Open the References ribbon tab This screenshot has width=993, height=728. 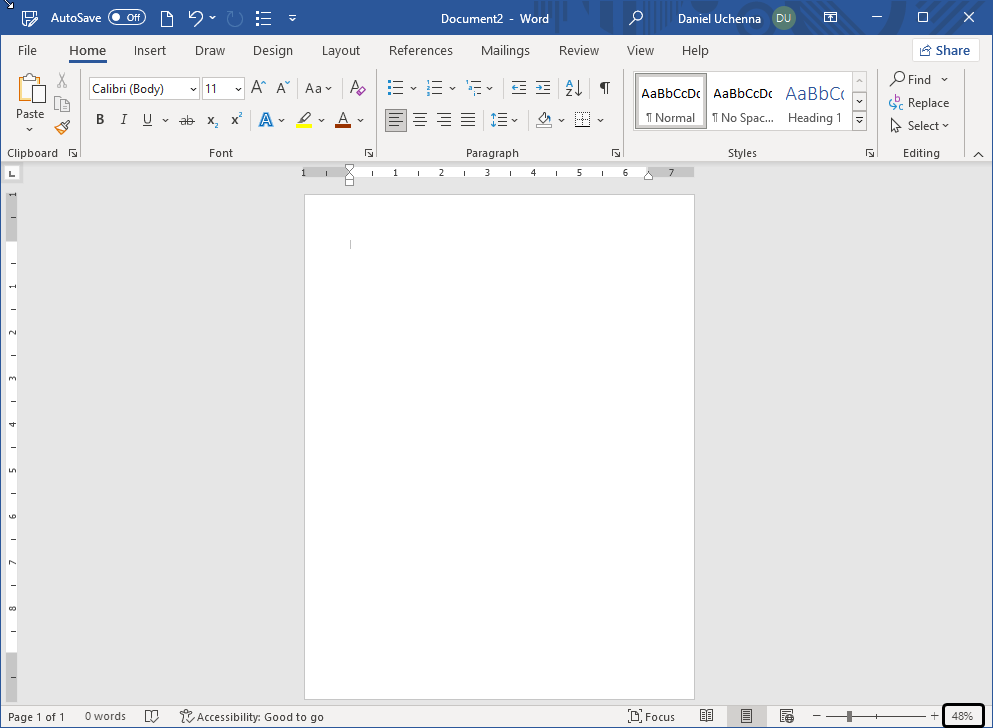[421, 50]
